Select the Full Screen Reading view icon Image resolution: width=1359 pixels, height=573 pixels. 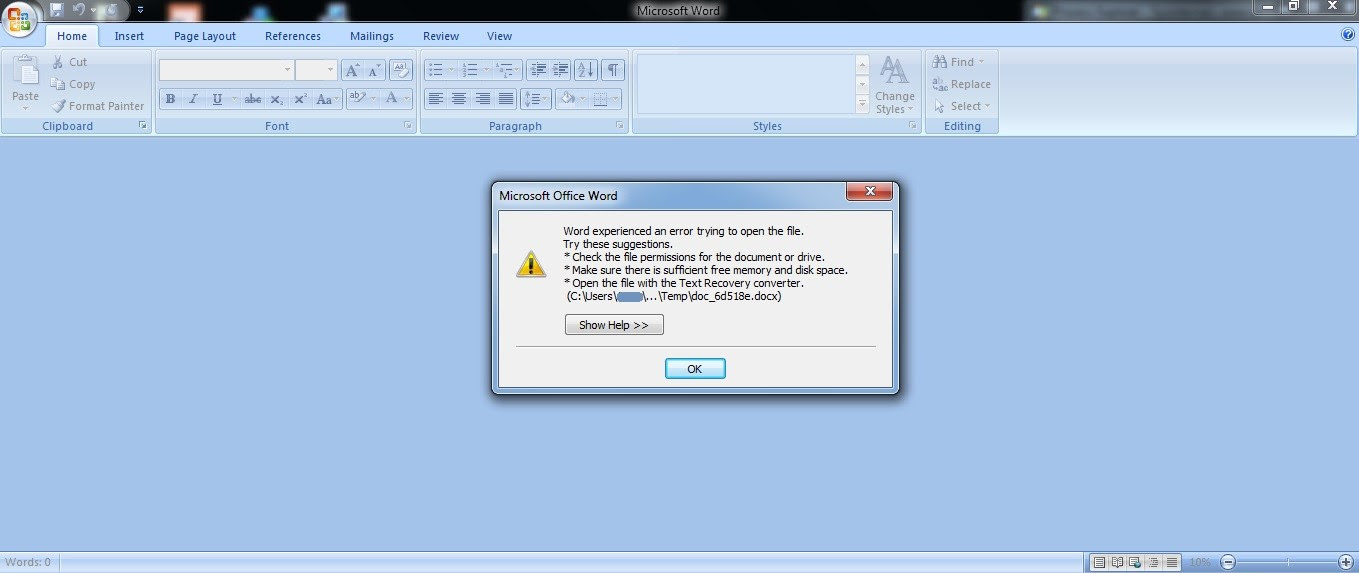tap(1117, 562)
